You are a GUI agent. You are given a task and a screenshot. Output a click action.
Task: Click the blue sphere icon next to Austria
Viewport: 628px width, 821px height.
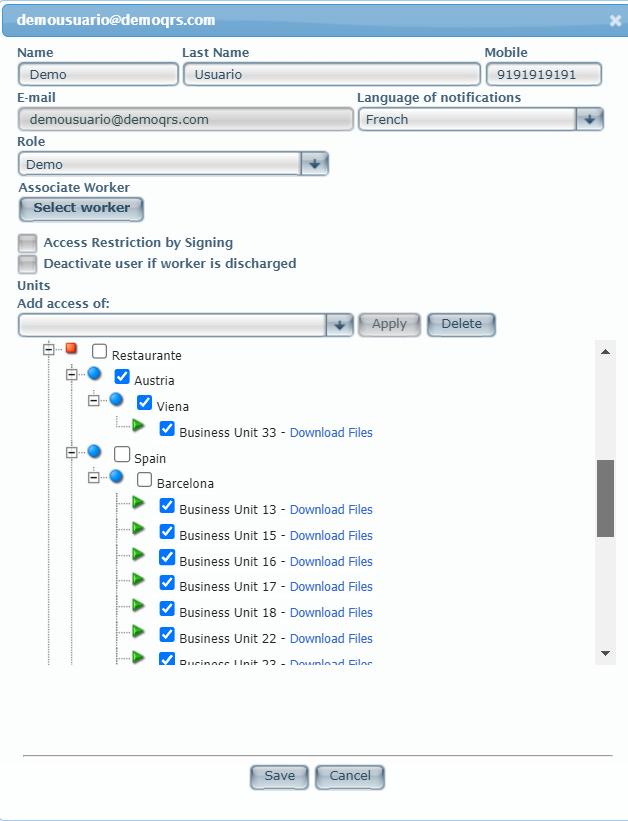[94, 374]
